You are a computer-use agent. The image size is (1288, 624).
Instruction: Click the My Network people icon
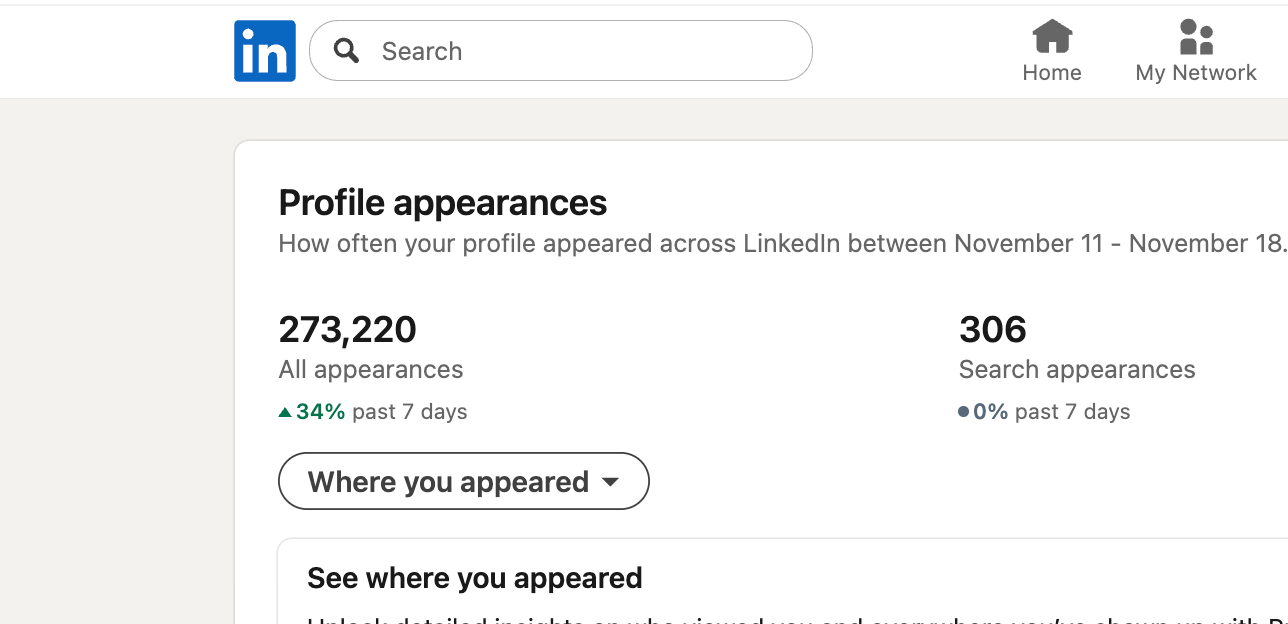tap(1196, 37)
